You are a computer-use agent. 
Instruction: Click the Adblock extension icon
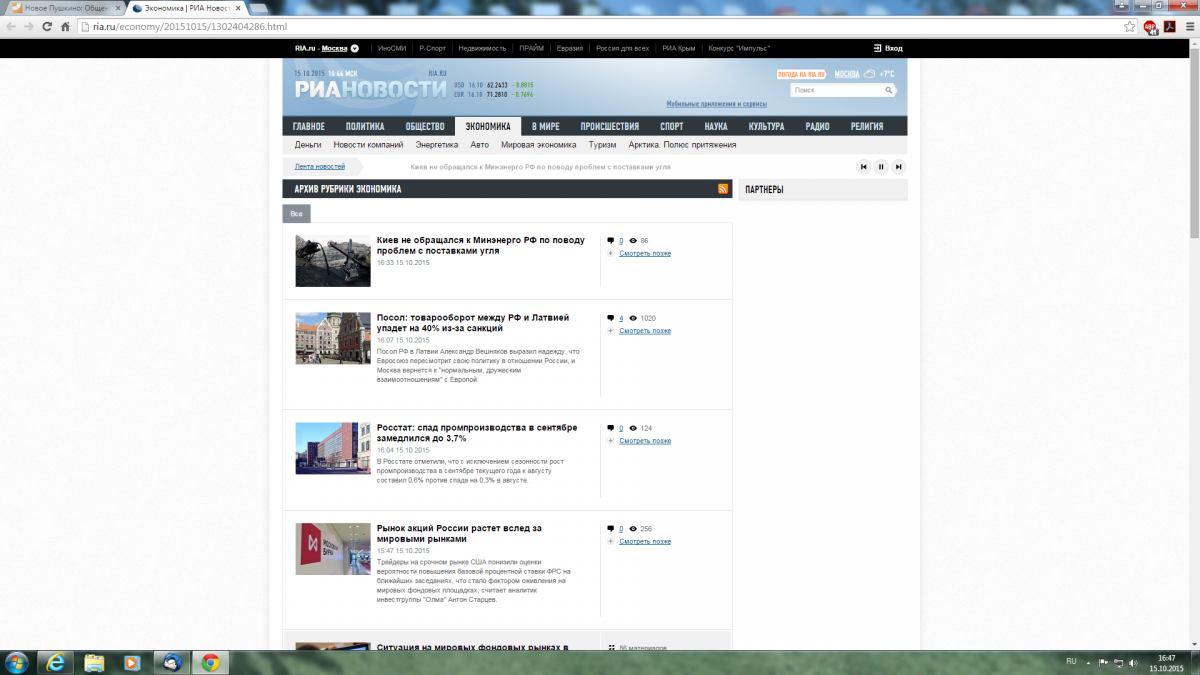pos(1151,27)
